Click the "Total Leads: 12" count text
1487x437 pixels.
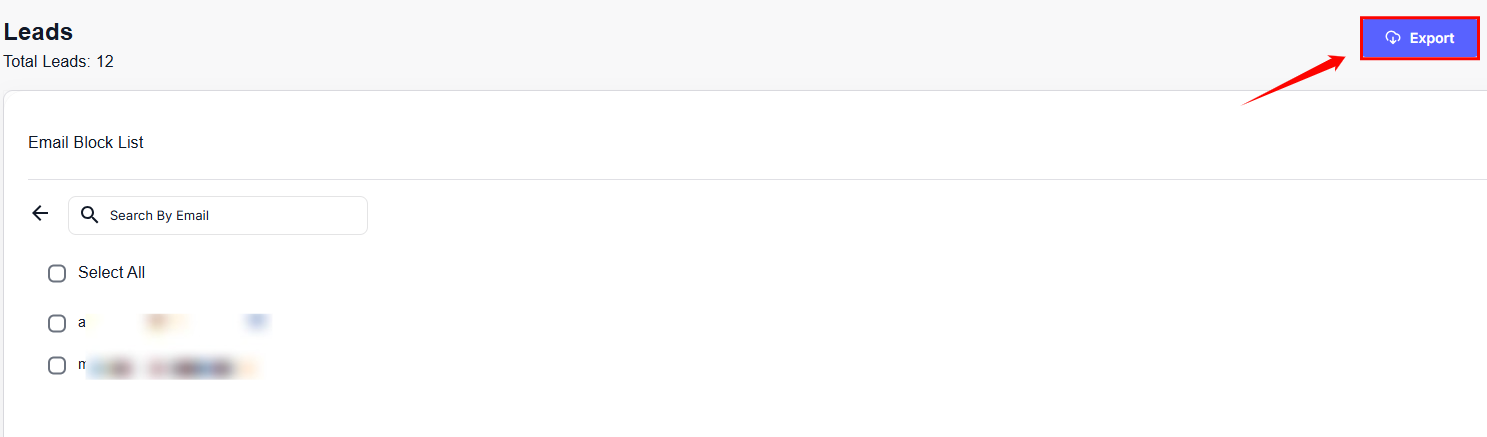click(58, 62)
